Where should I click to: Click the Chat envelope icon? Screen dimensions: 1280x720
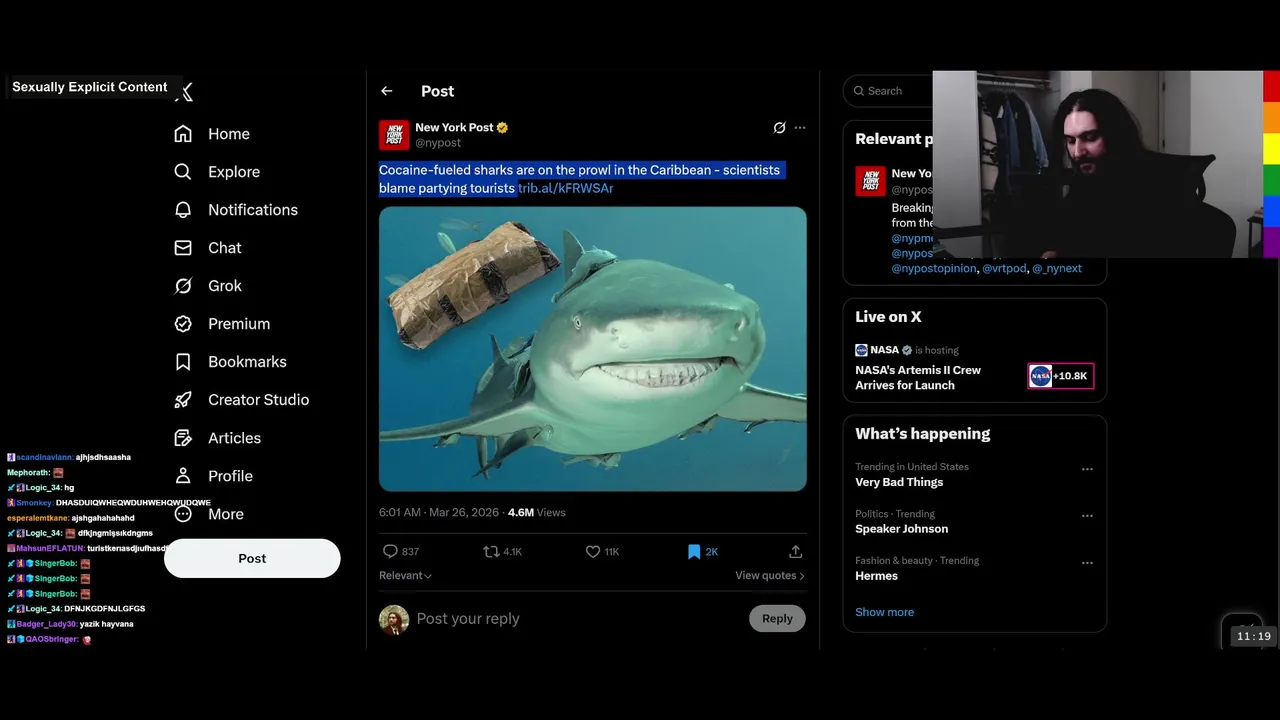coord(183,248)
